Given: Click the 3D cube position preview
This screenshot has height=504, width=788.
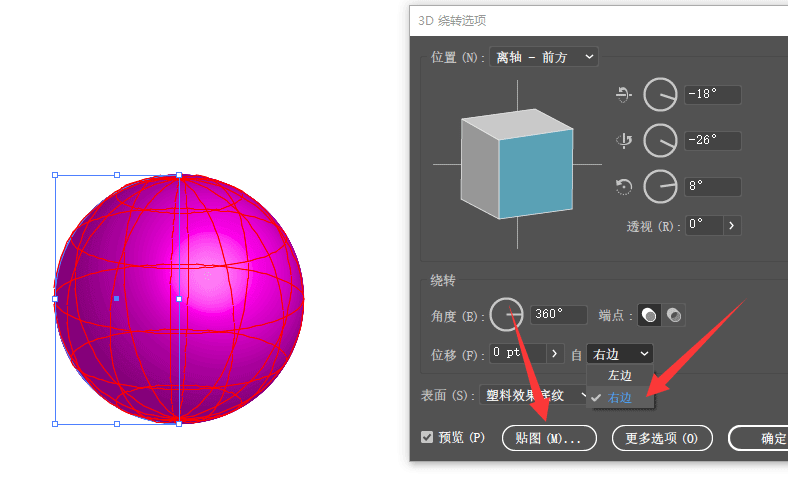Looking at the screenshot, I should 516,165.
